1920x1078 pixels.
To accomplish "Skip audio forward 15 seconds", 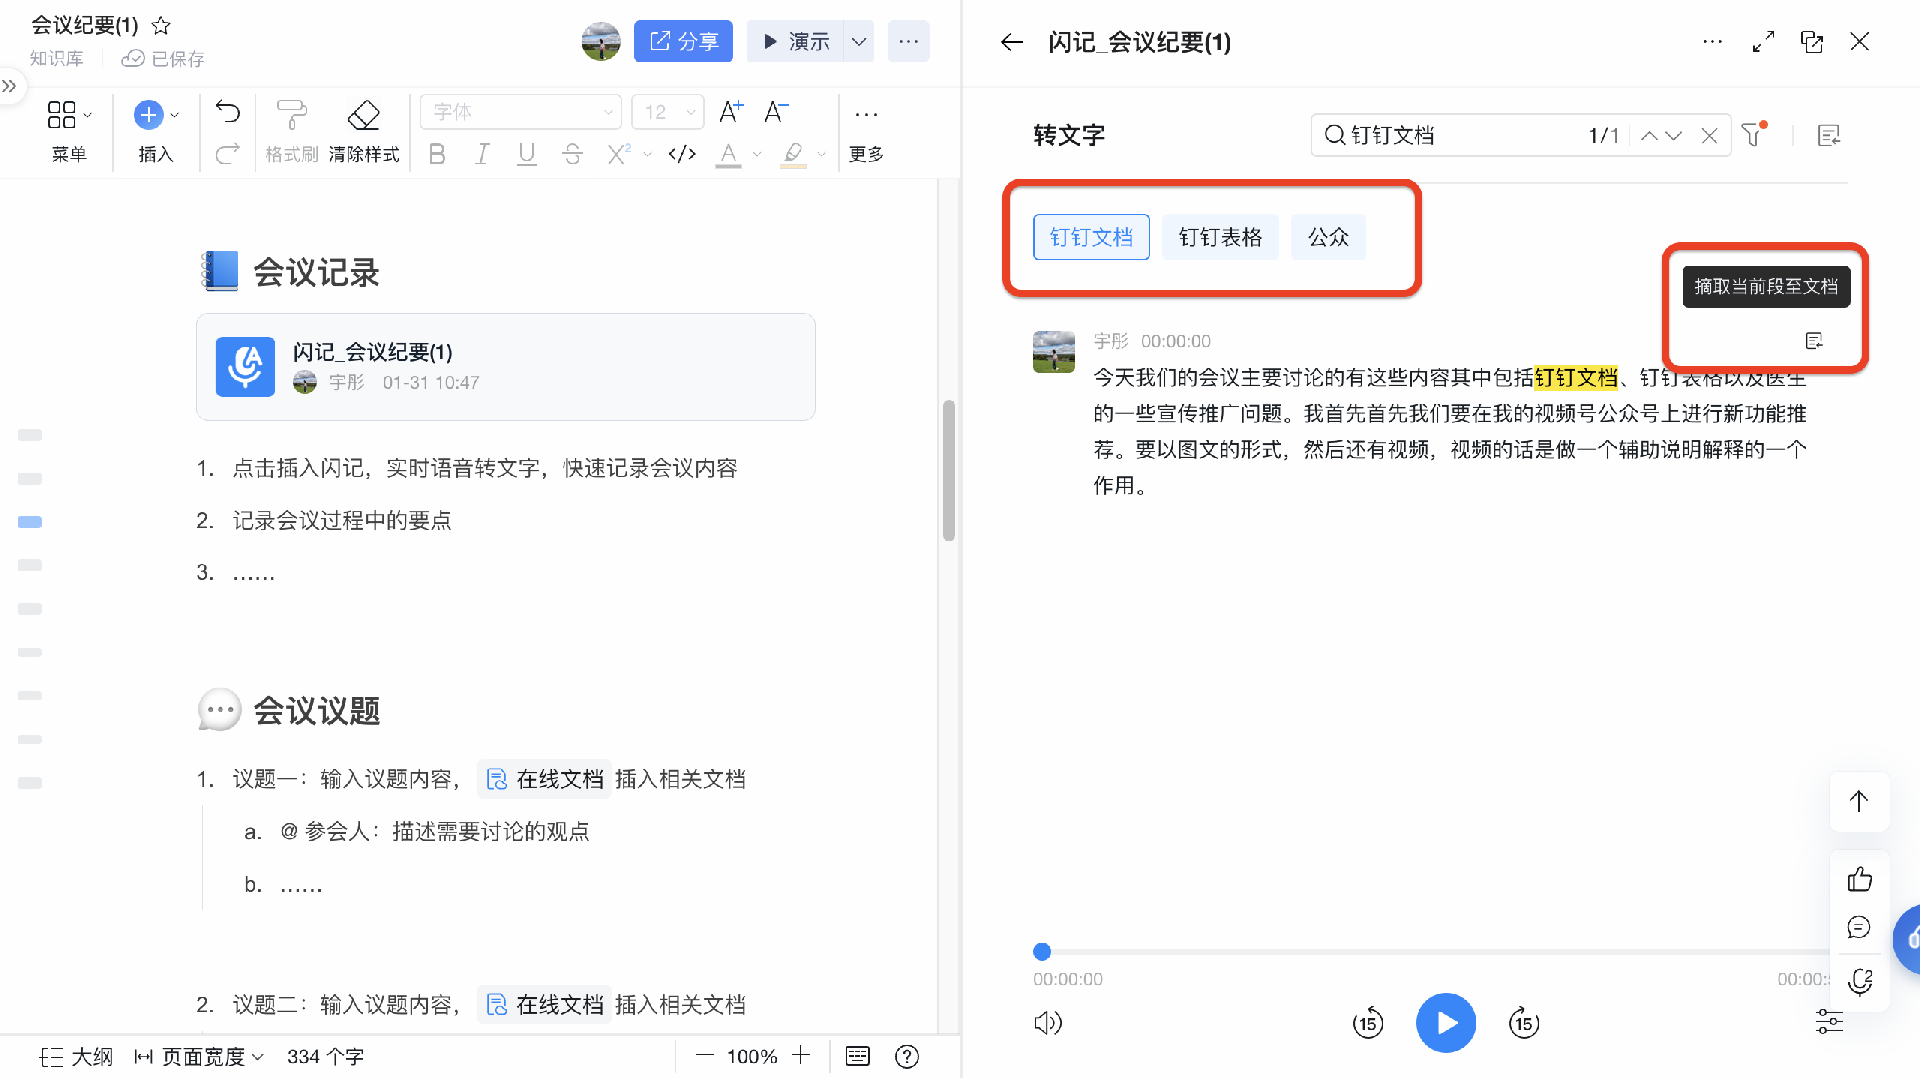I will (x=1524, y=1023).
